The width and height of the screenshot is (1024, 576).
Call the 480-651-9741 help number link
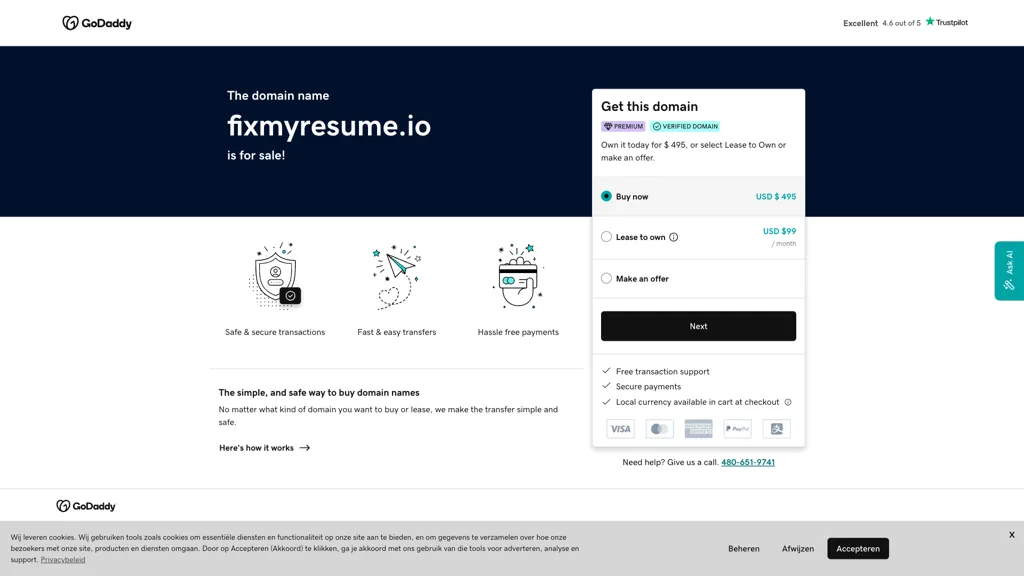(x=747, y=462)
